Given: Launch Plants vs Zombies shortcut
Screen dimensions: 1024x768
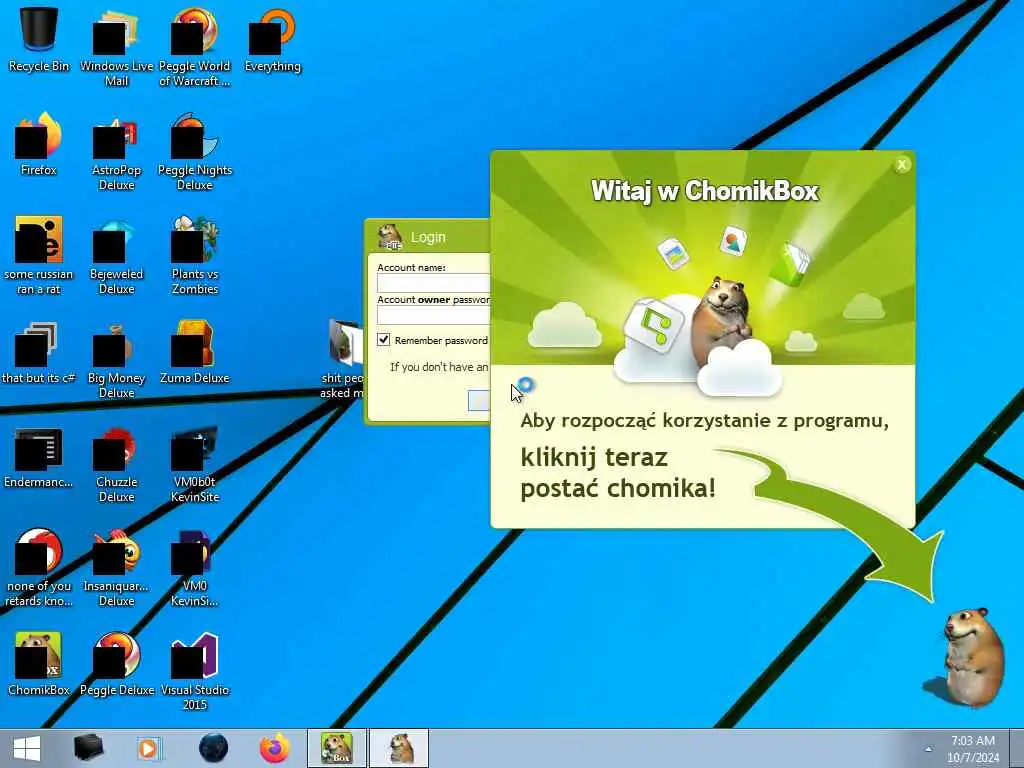Looking at the screenshot, I should point(195,255).
